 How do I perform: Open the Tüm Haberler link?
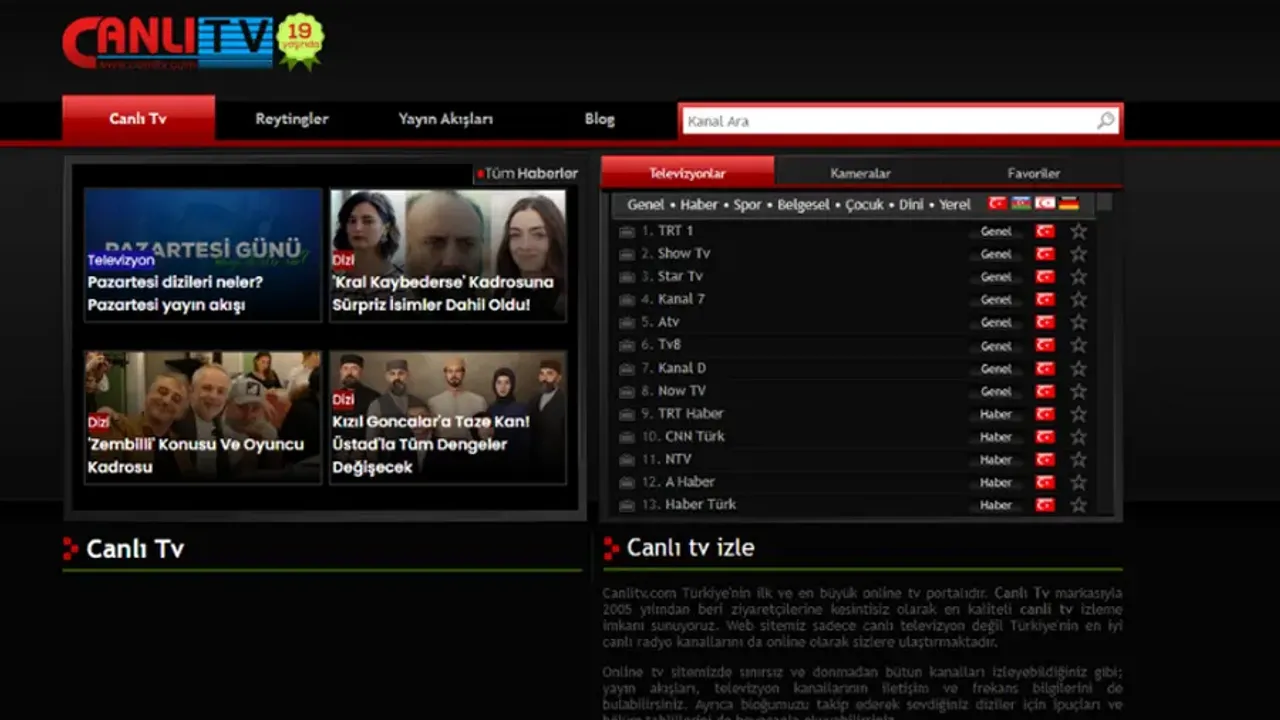pyautogui.click(x=530, y=173)
